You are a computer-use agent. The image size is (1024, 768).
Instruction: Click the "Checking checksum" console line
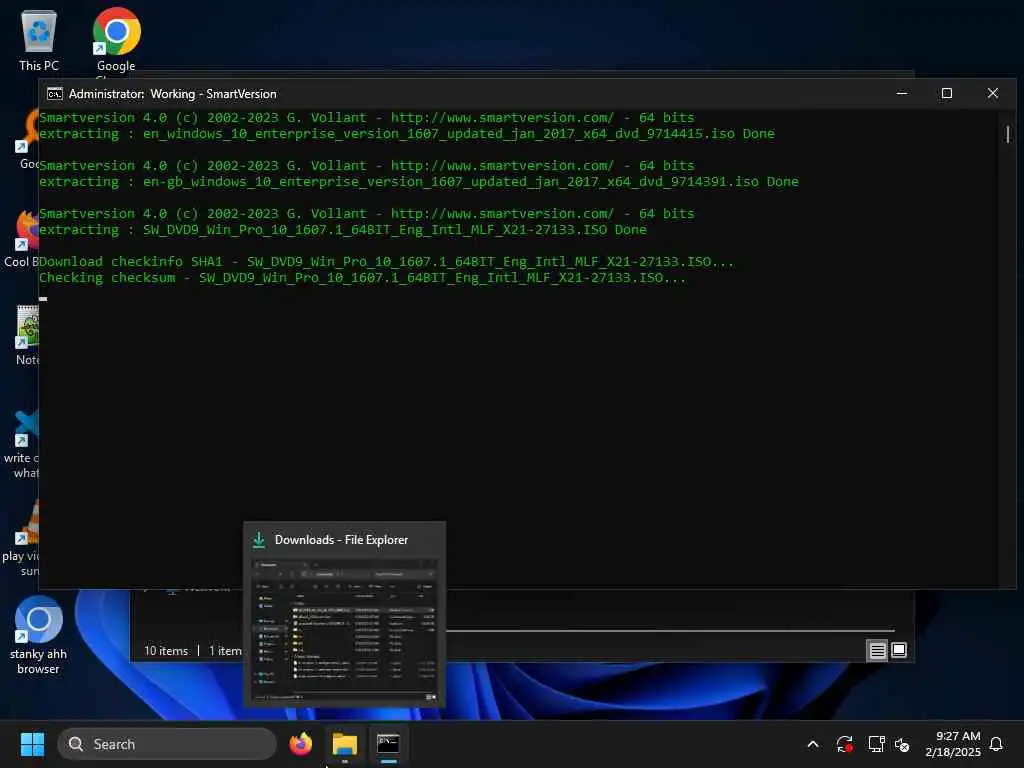tap(362, 278)
